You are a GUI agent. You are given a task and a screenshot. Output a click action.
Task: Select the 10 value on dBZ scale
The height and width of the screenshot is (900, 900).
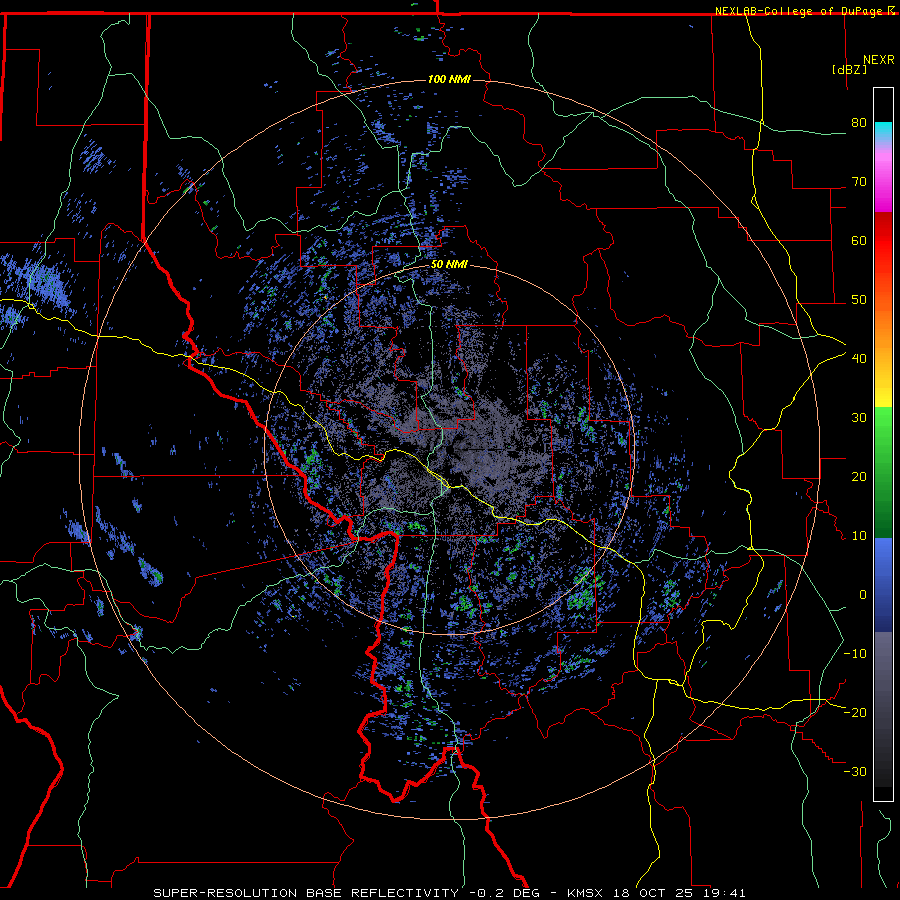click(859, 536)
